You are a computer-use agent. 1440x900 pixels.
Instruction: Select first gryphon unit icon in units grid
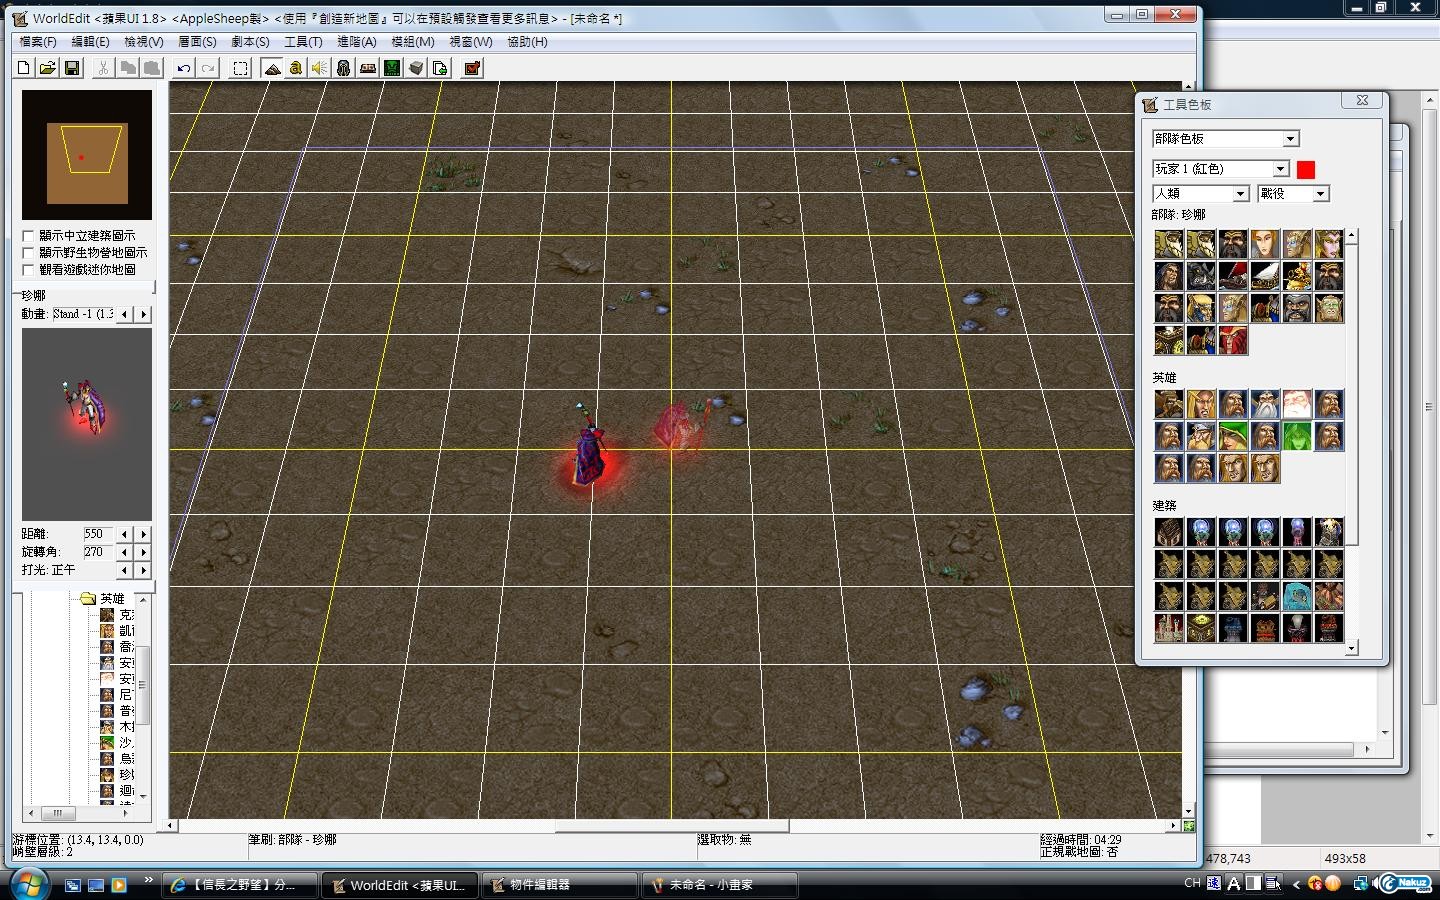1169,244
